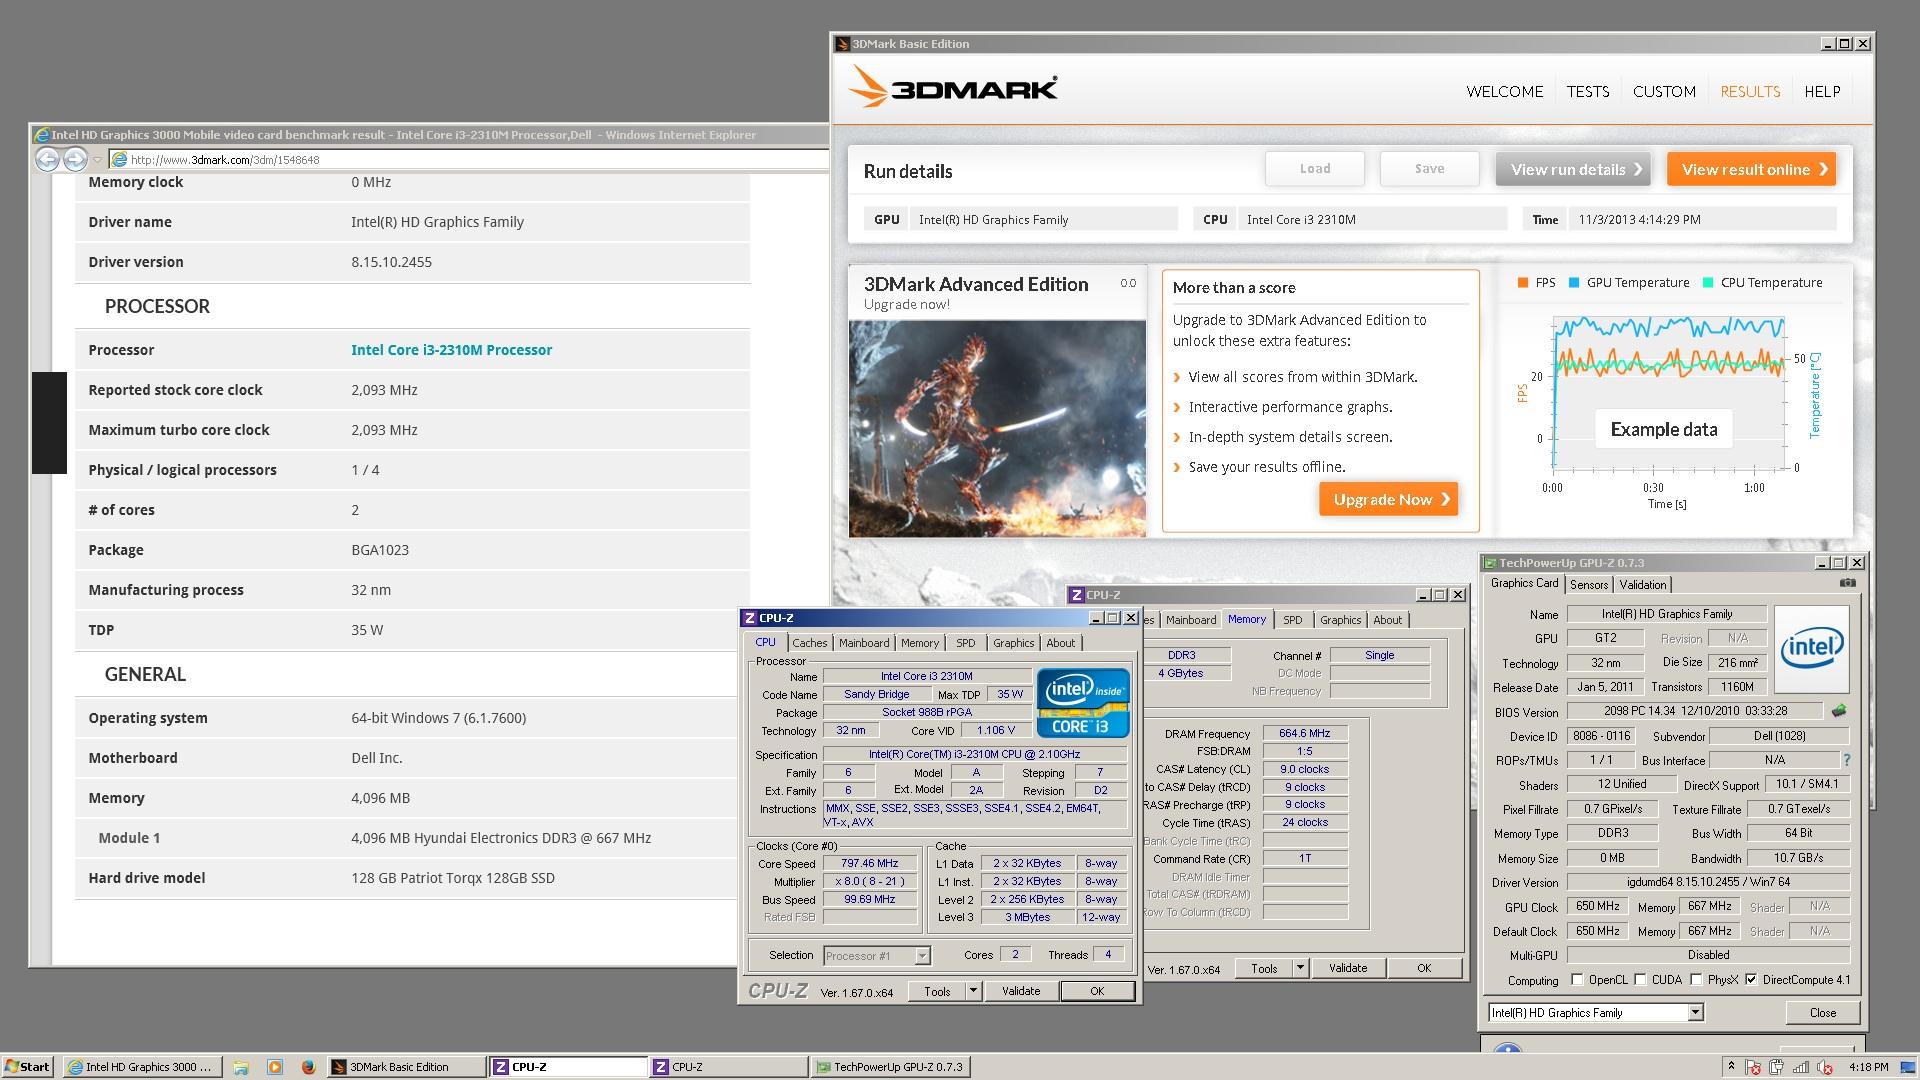Click the Upgrade Now button
The image size is (1920, 1080).
click(x=1388, y=499)
